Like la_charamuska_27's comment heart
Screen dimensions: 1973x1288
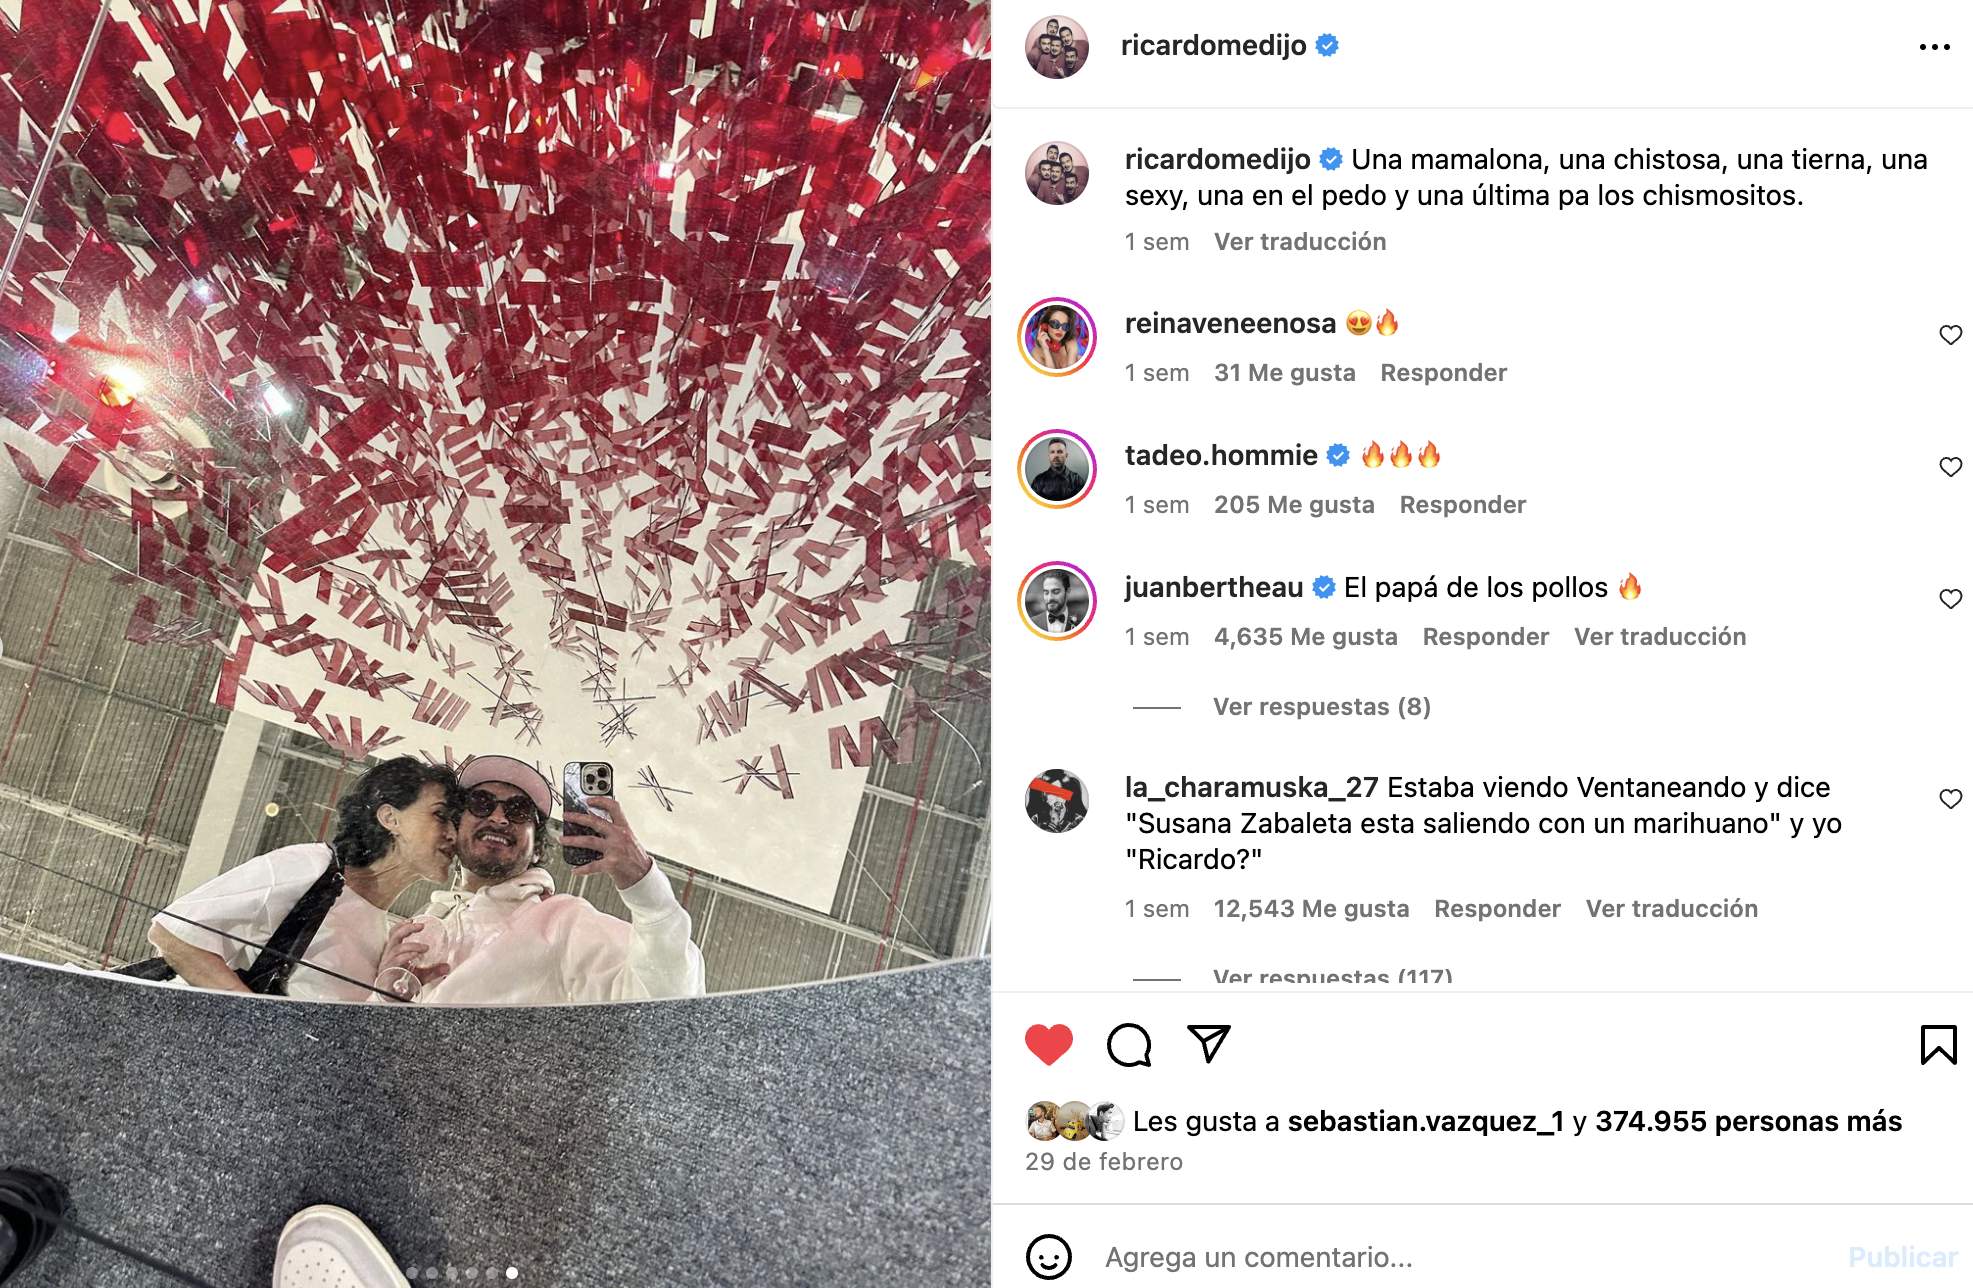pos(1950,799)
